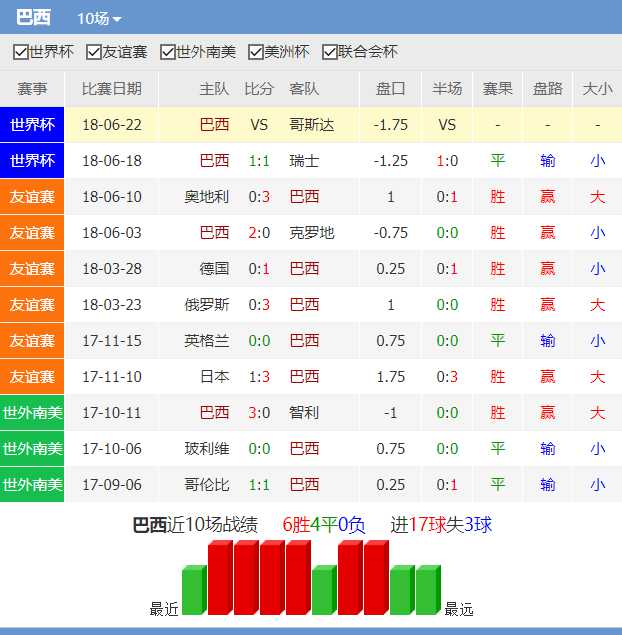Screen dimensions: 622x635
Task: Click 克罗地 away team link
Action: point(311,233)
